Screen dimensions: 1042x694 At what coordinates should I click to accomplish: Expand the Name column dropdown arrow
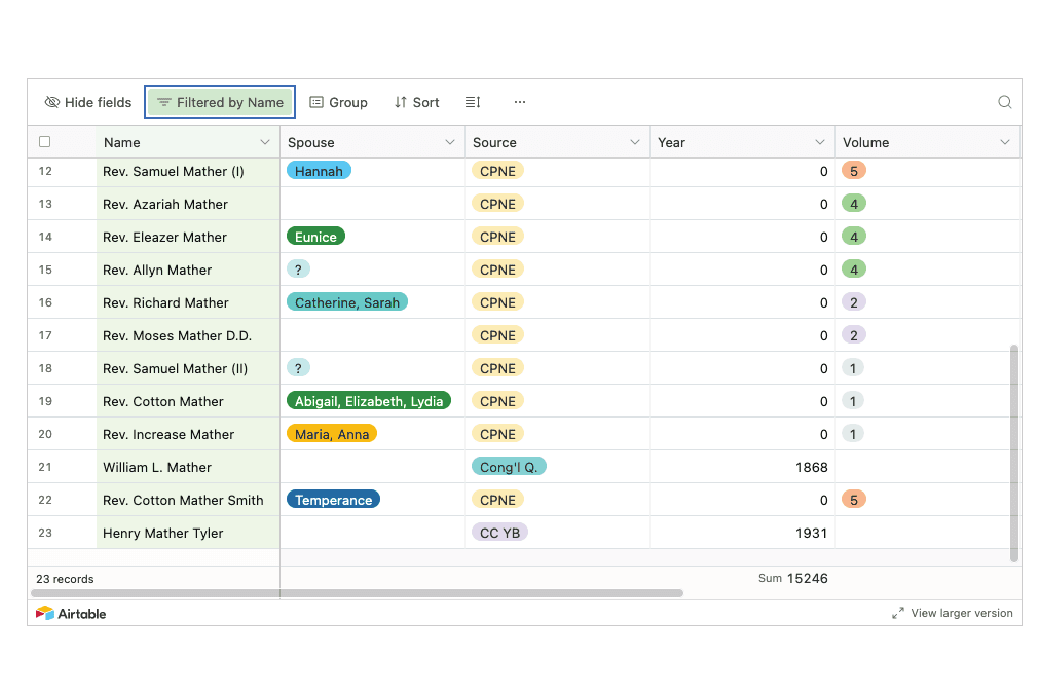click(x=265, y=142)
